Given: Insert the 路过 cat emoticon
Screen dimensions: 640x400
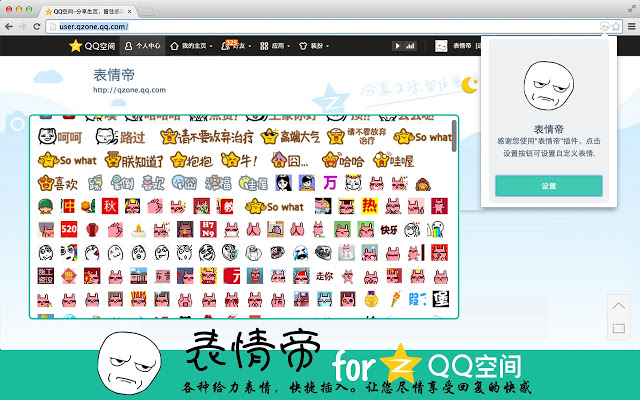Looking at the screenshot, I should pos(120,137).
